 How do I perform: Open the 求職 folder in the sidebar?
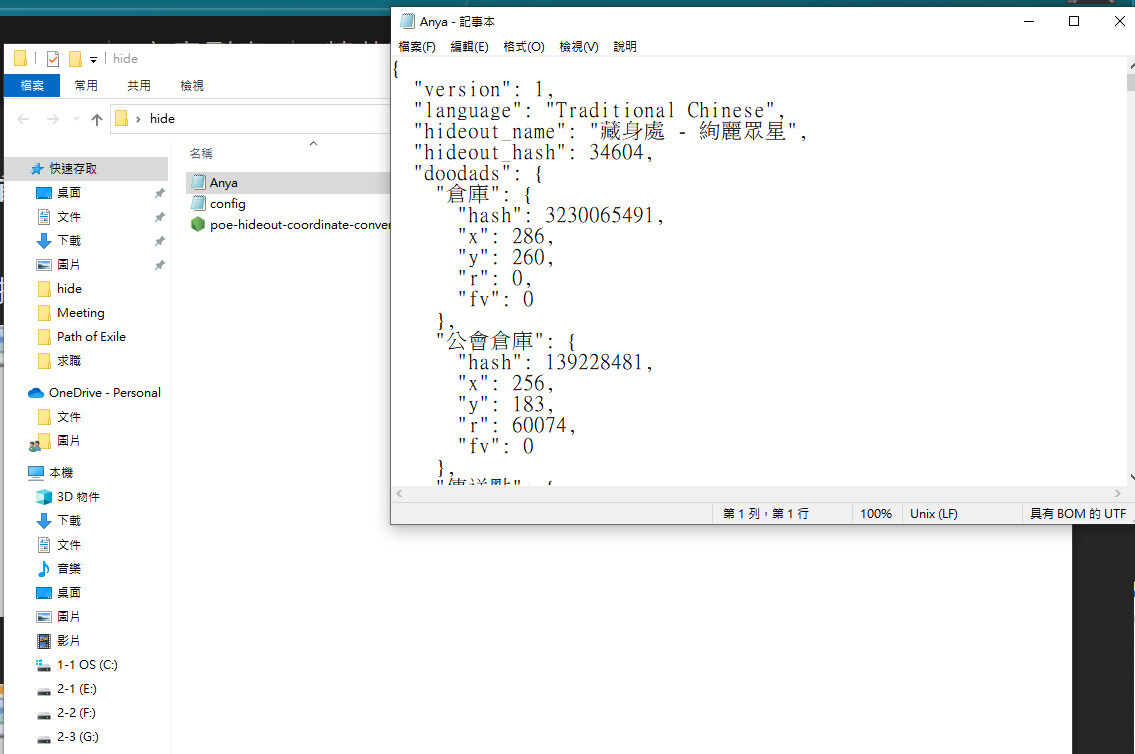click(69, 360)
